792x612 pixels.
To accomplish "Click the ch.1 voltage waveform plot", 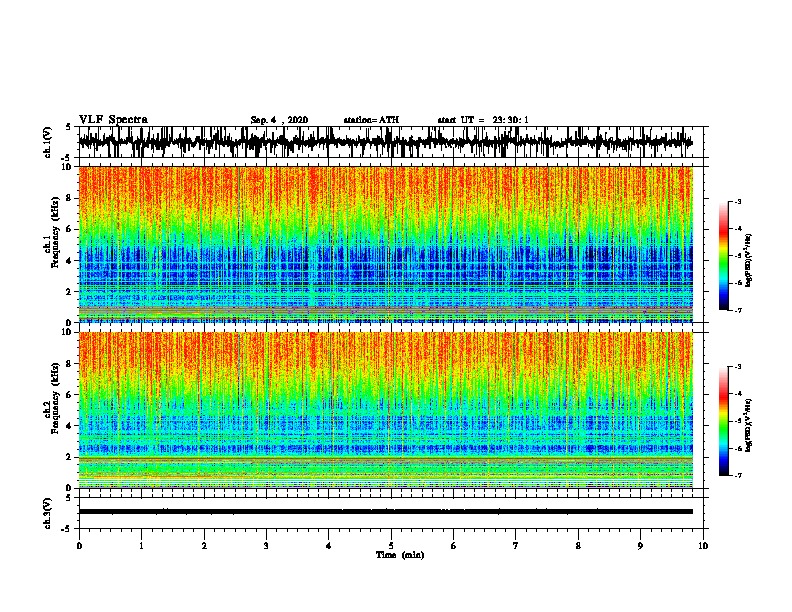I will pos(391,142).
